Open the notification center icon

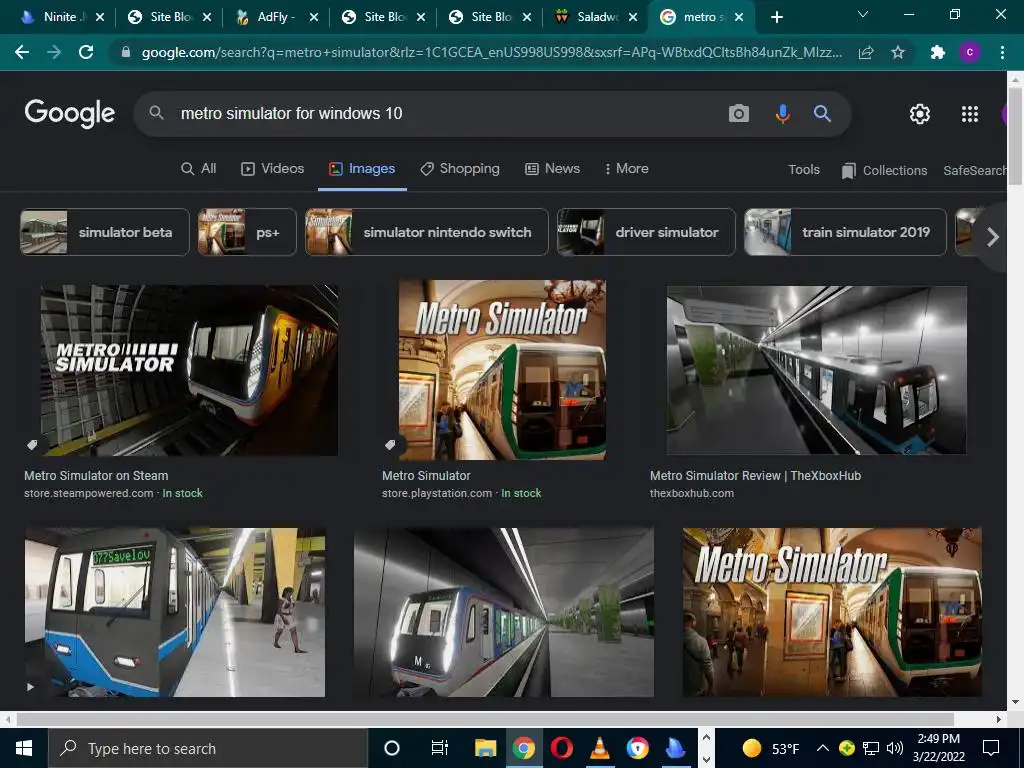pyautogui.click(x=991, y=748)
